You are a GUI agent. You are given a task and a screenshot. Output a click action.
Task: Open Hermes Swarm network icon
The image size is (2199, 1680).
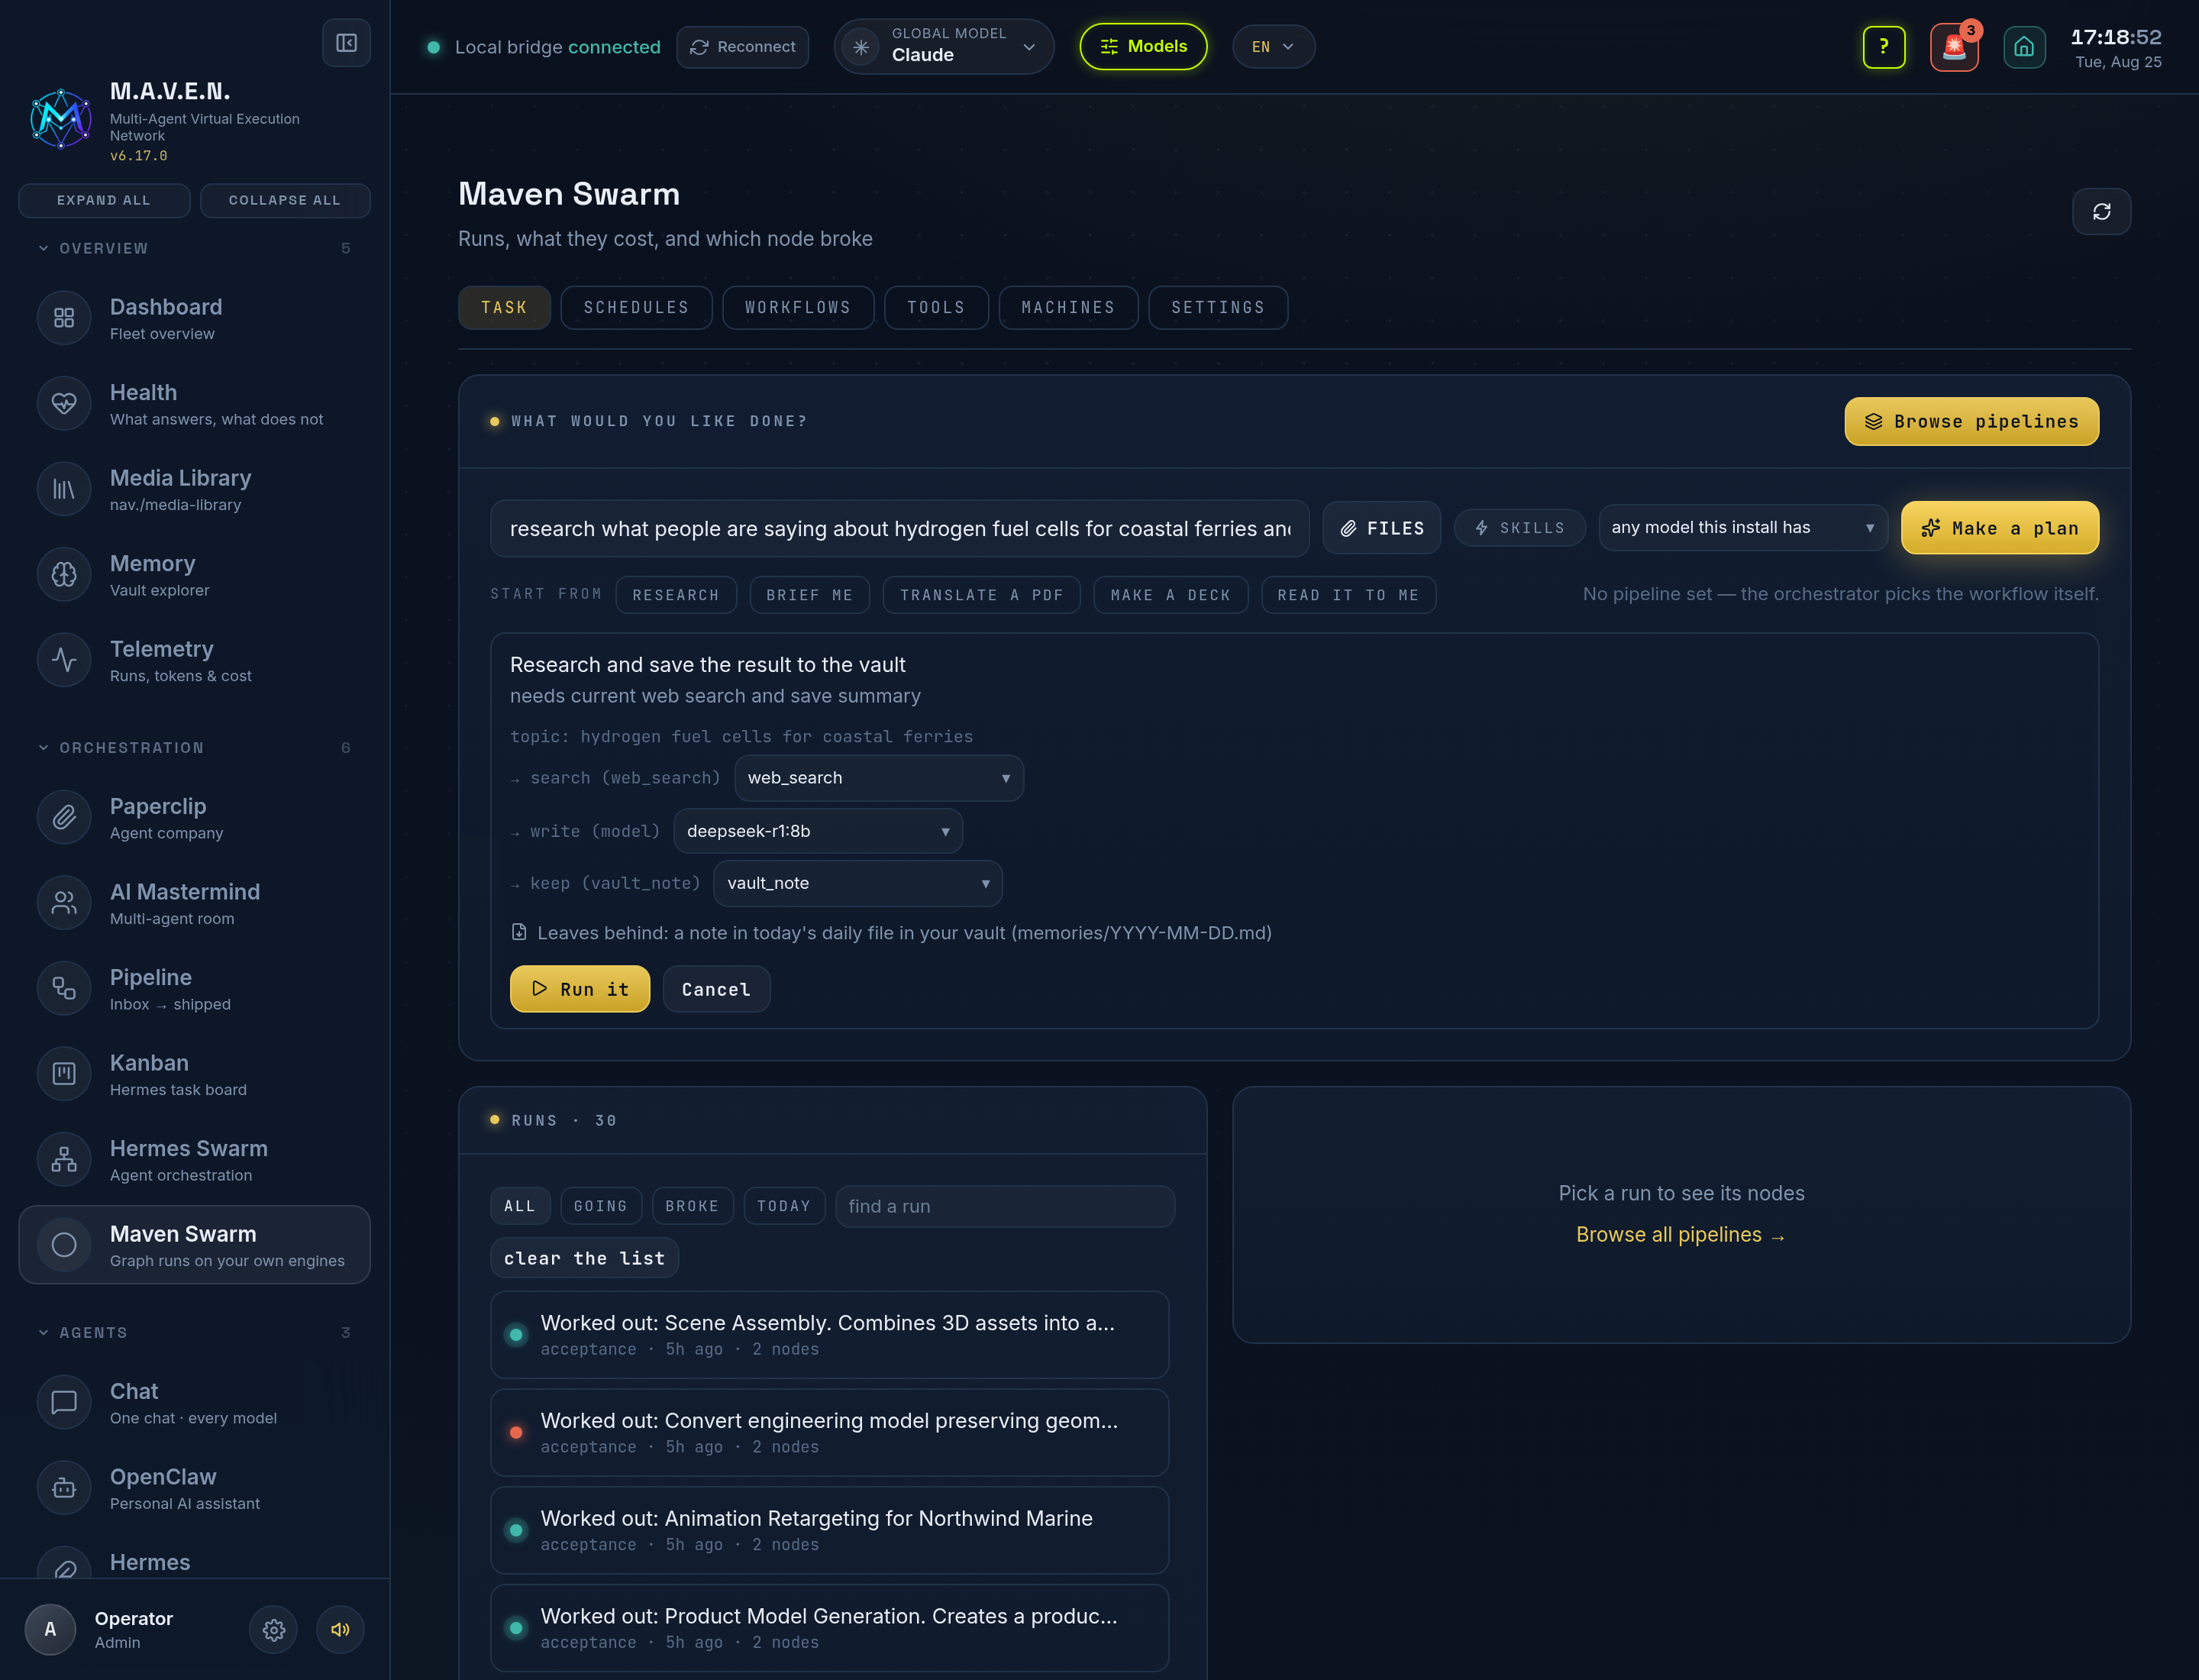click(x=64, y=1159)
